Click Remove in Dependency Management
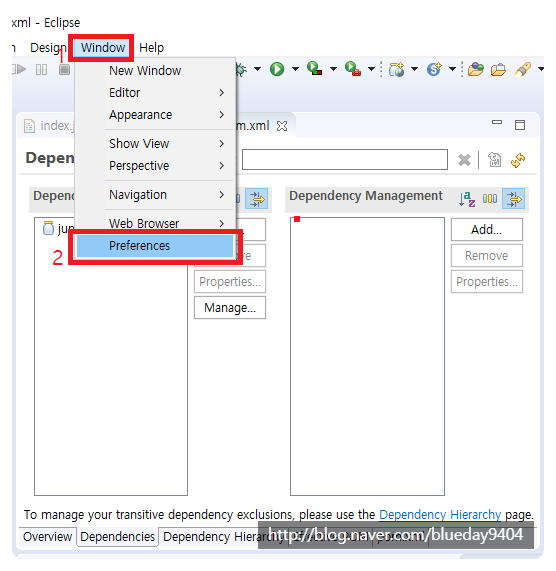 (487, 256)
